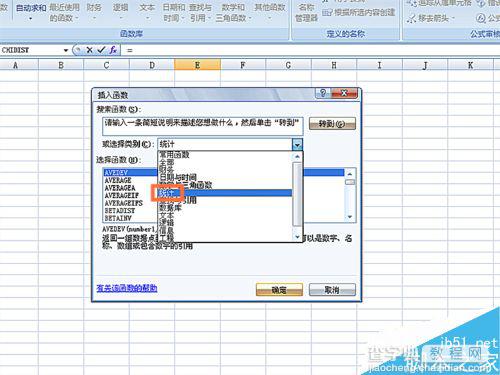
Task: Select column D header
Action: click(152, 65)
